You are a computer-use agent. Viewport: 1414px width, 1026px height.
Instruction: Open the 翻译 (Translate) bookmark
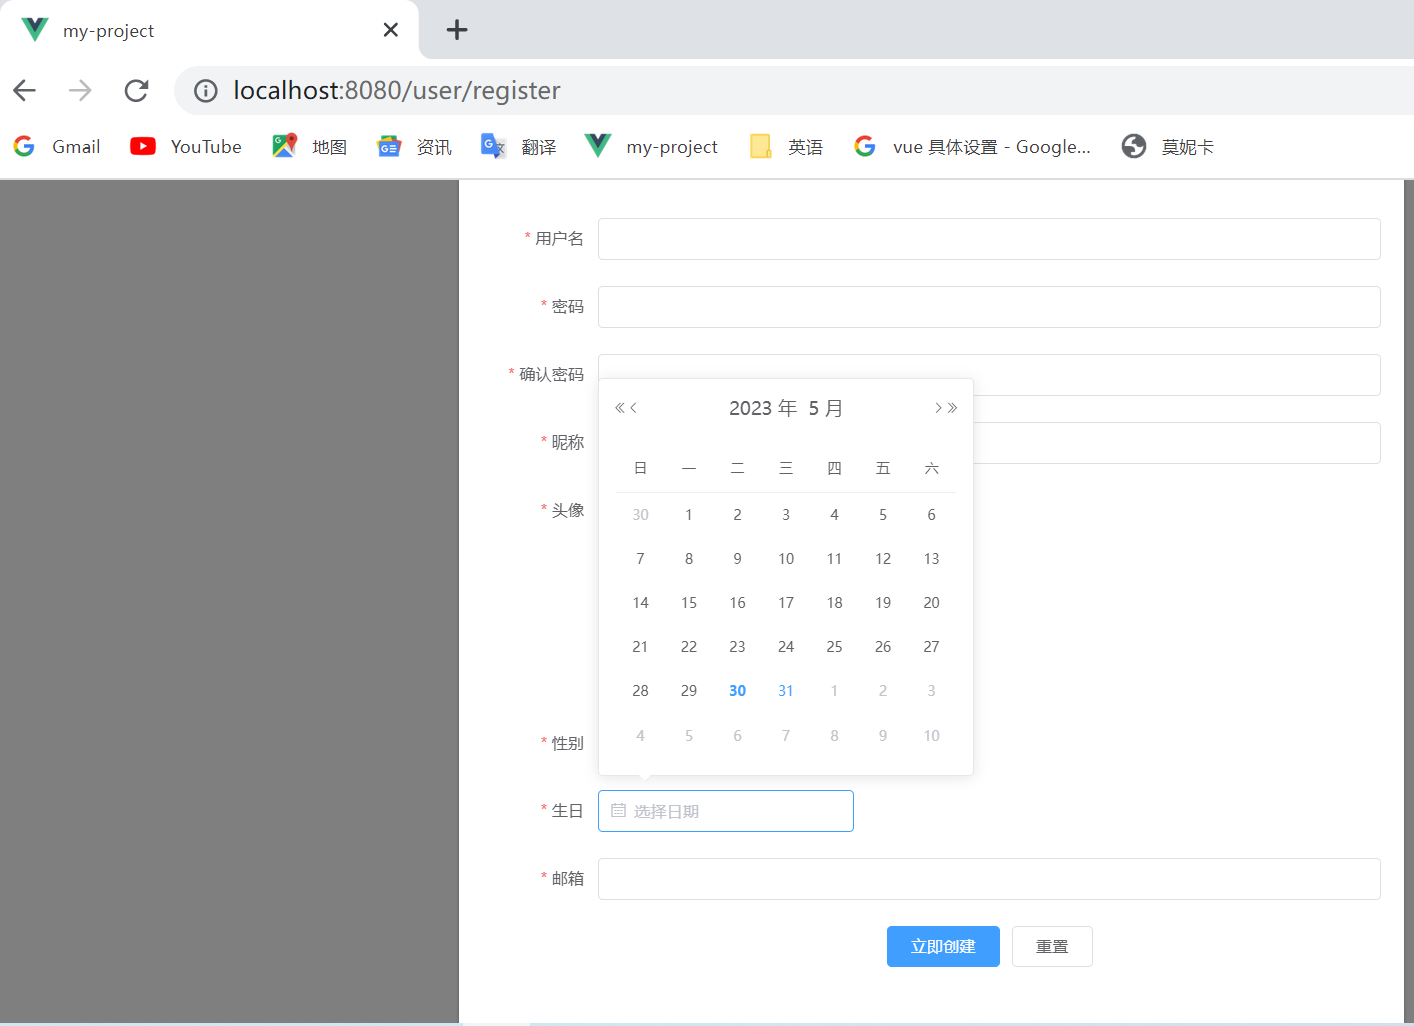[518, 146]
